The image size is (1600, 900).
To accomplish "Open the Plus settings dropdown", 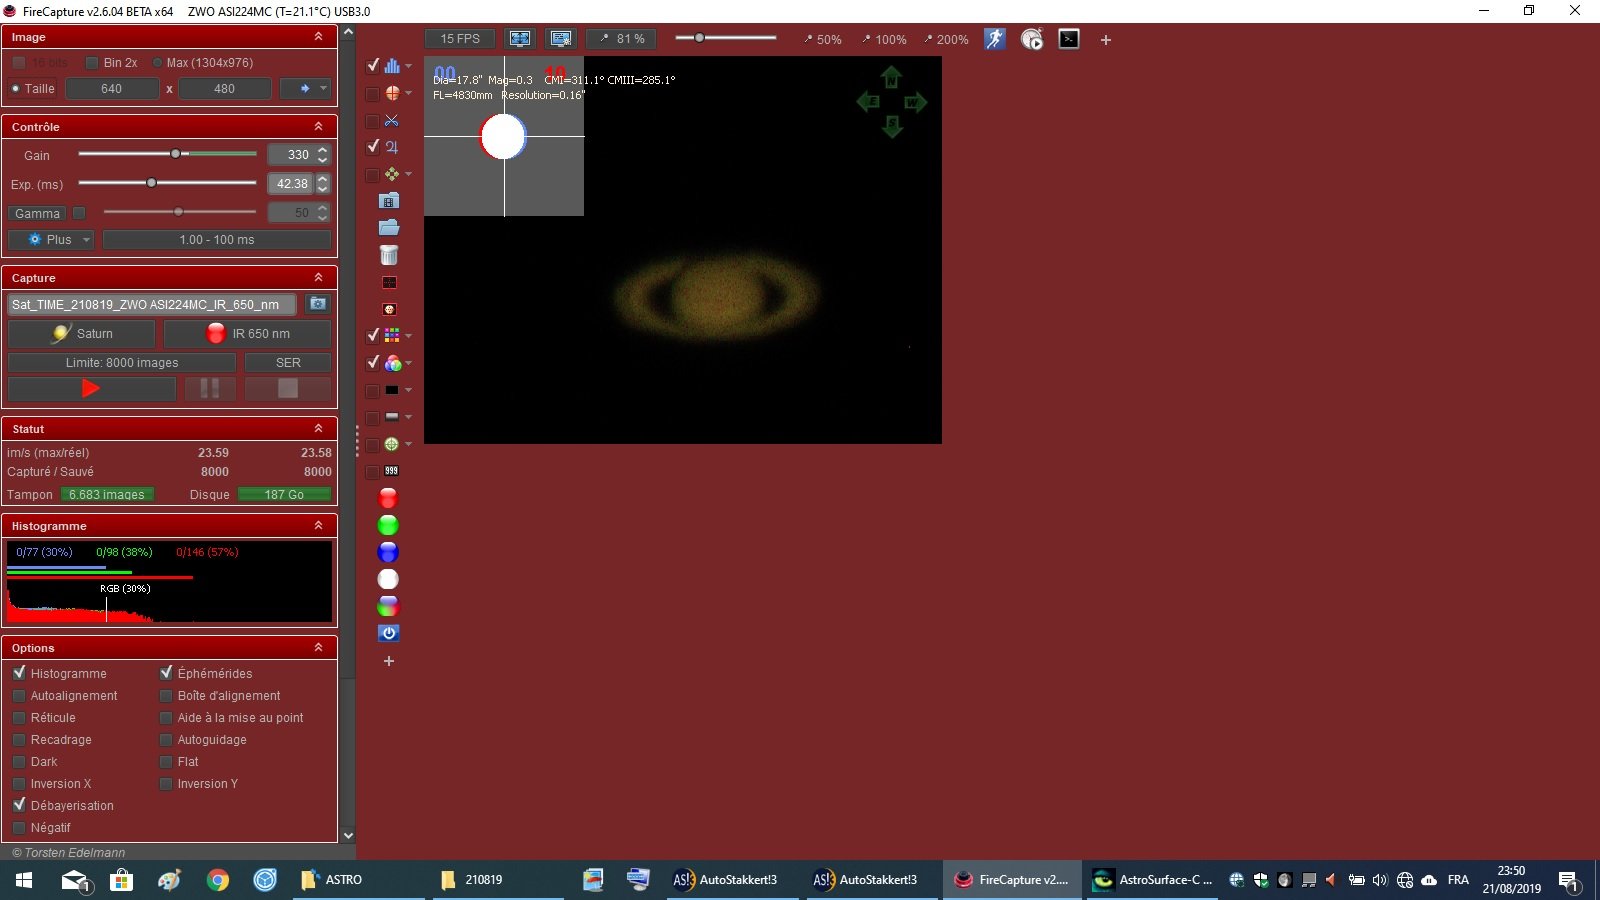I will [51, 240].
